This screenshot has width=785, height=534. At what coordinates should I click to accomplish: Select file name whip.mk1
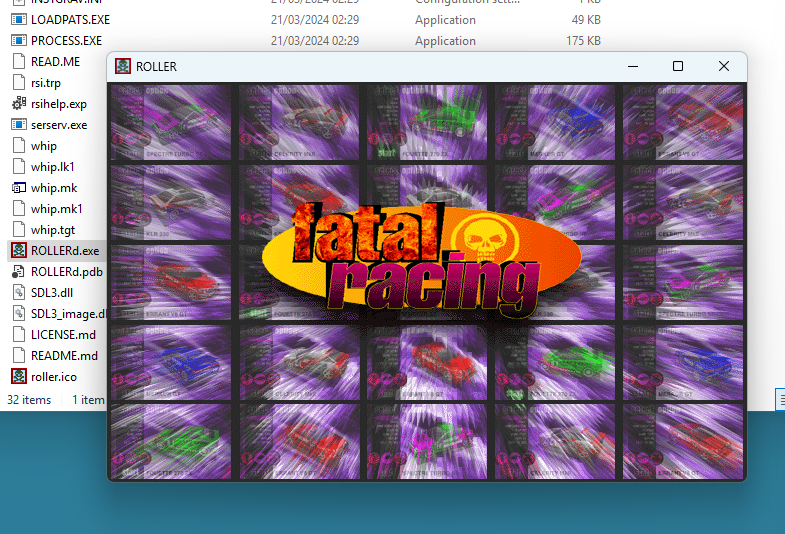point(57,209)
